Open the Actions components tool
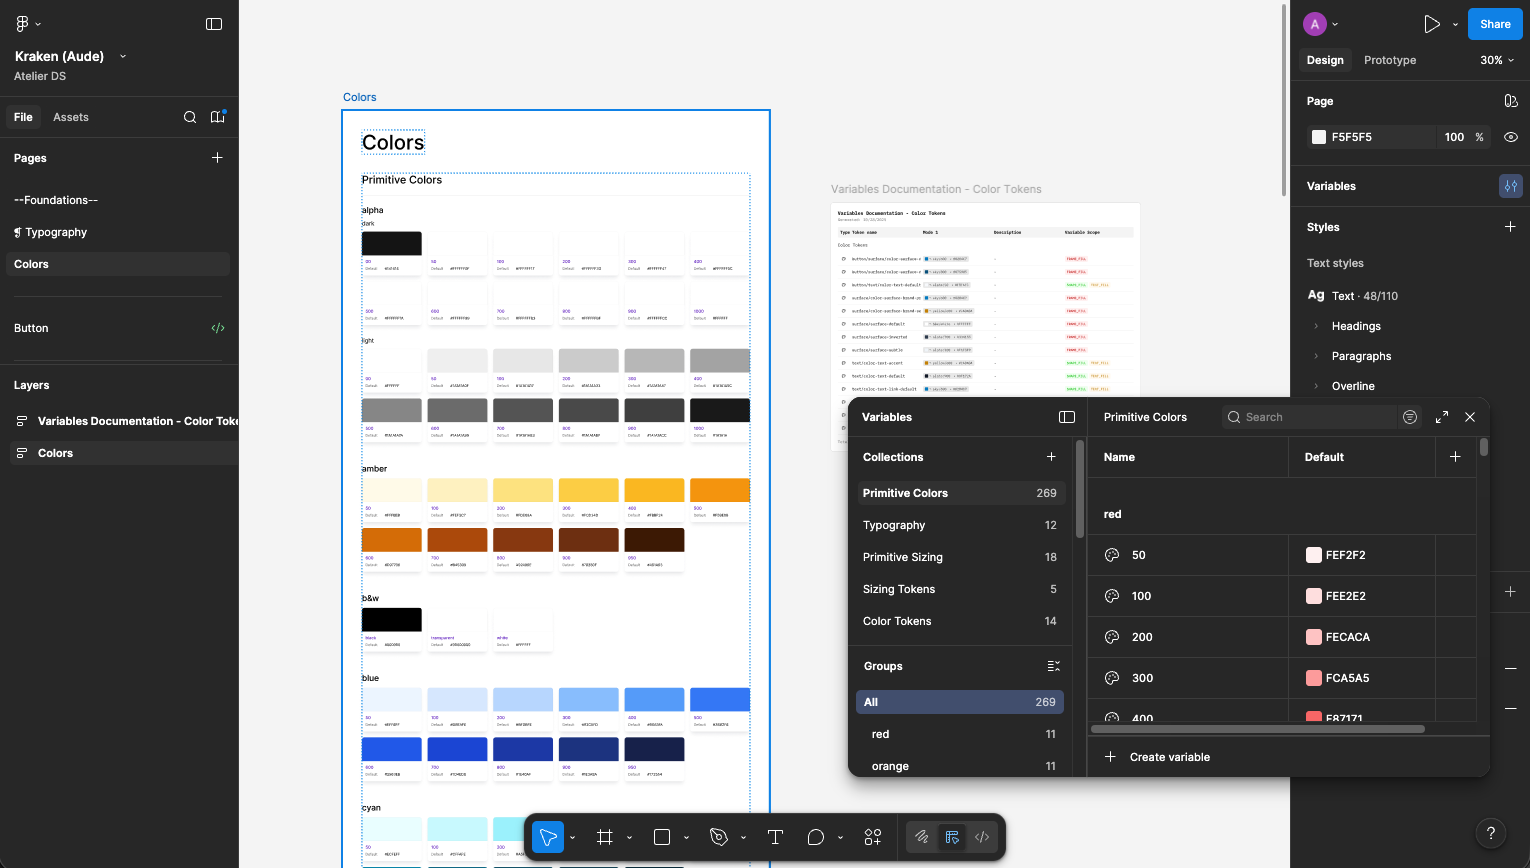Image resolution: width=1530 pixels, height=868 pixels. (873, 837)
